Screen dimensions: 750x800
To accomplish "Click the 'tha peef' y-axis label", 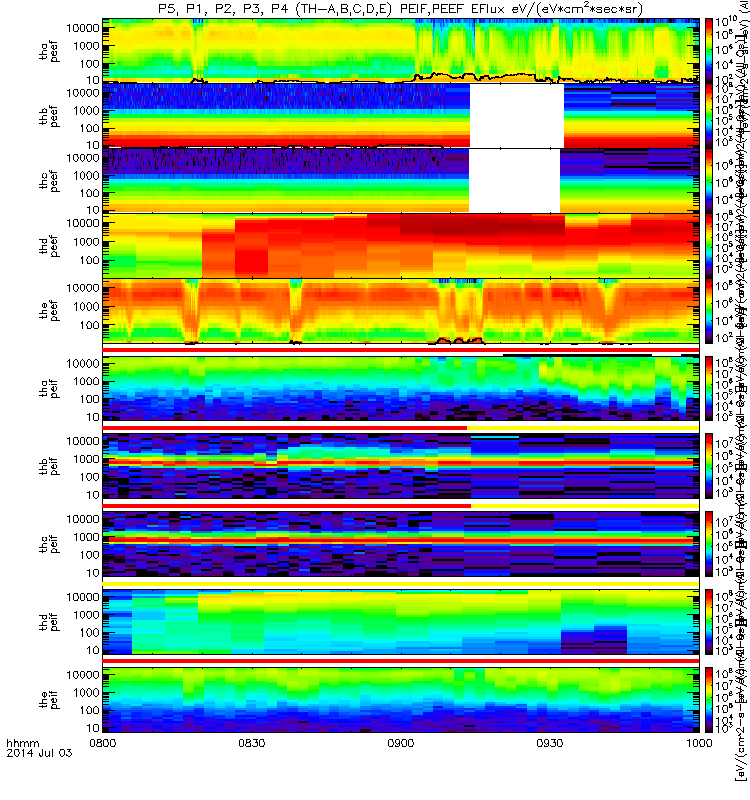I will [x=49, y=51].
